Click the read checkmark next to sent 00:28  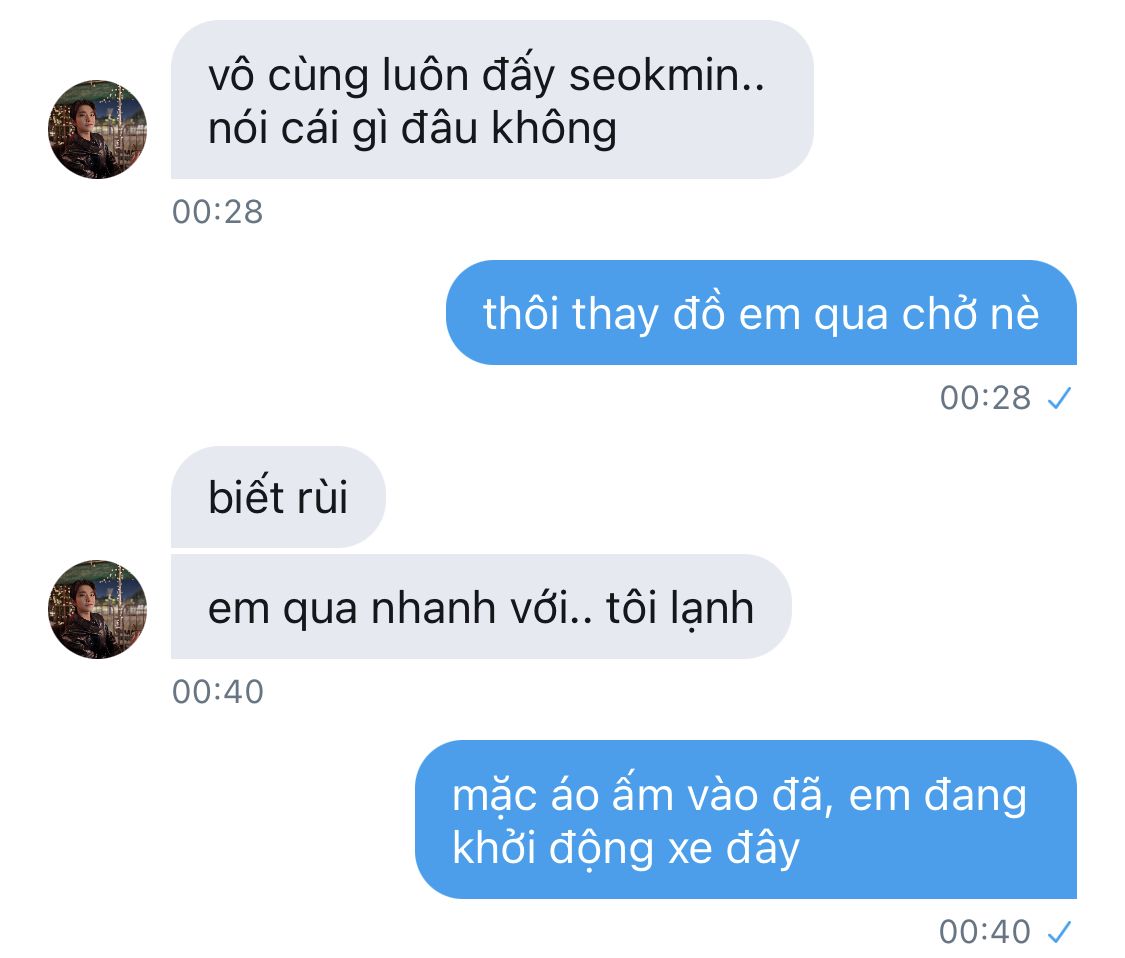click(1059, 398)
